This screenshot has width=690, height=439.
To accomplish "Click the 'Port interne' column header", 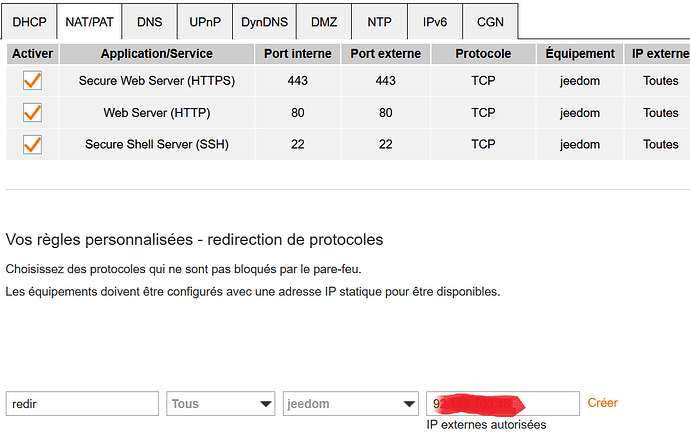I will [x=297, y=53].
